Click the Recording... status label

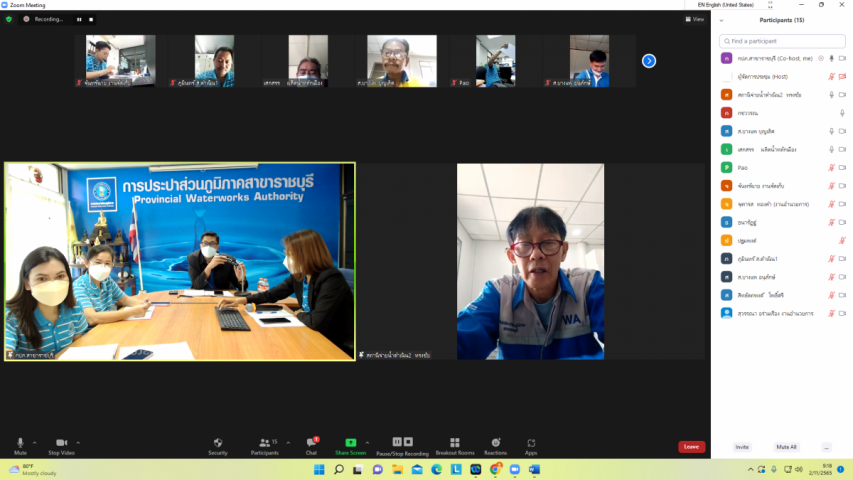pos(49,19)
